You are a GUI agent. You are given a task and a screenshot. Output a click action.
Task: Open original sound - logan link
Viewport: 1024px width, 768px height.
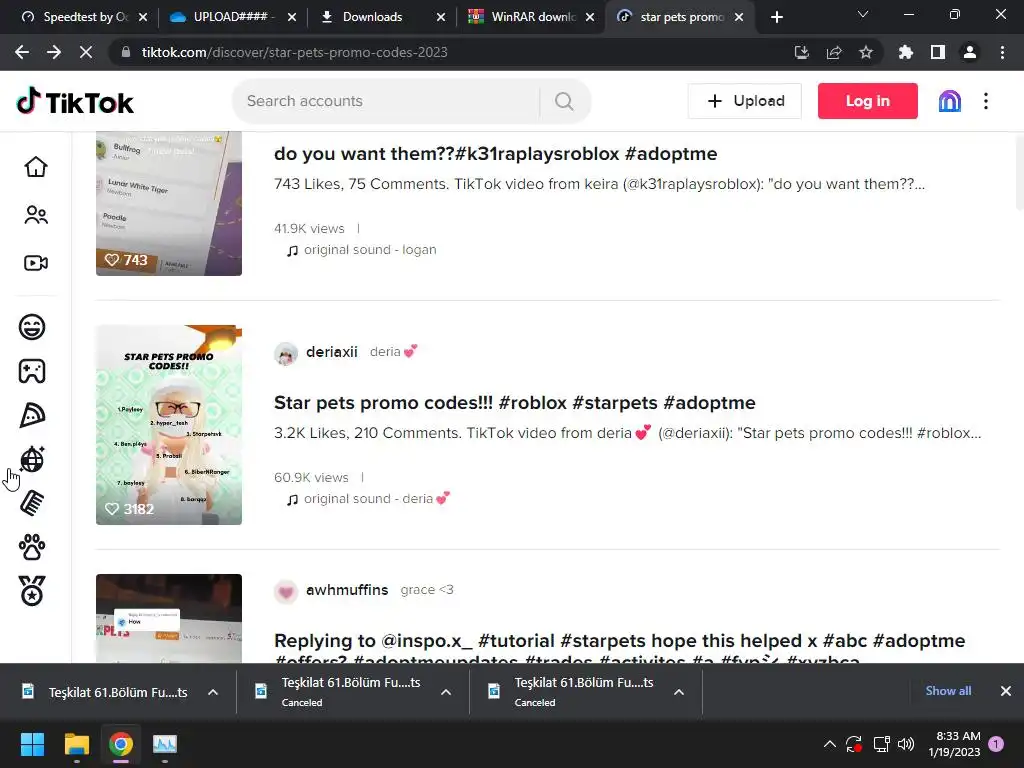[370, 250]
